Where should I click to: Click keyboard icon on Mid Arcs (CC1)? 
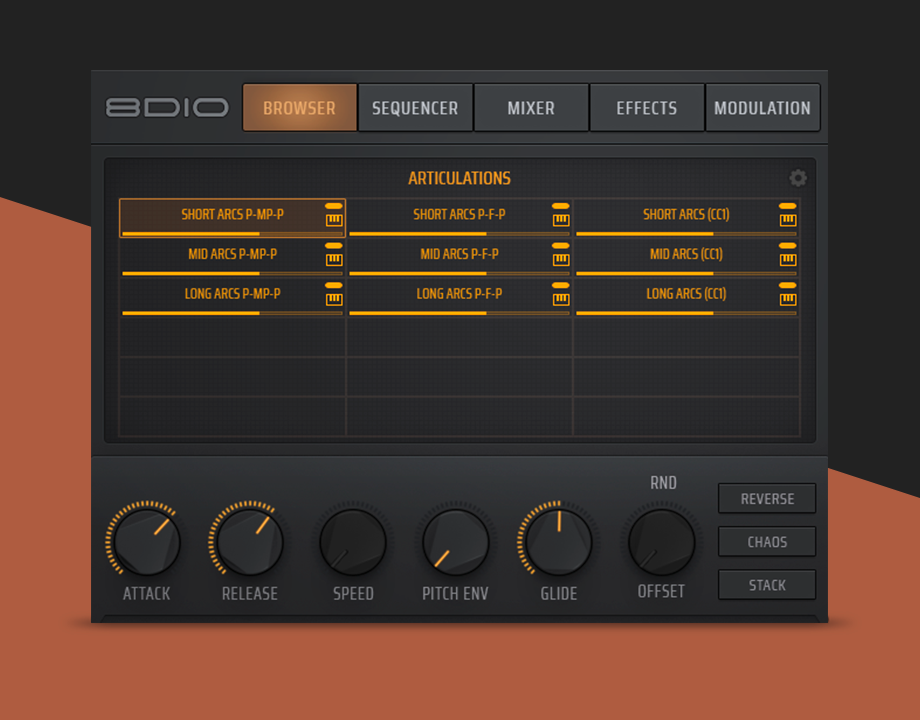click(788, 259)
